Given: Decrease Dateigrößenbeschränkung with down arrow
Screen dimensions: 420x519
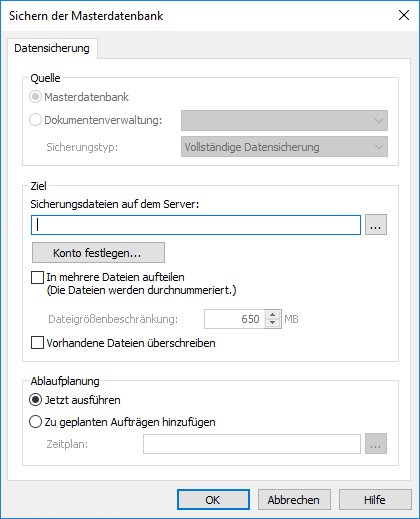Looking at the screenshot, I should click(x=273, y=323).
